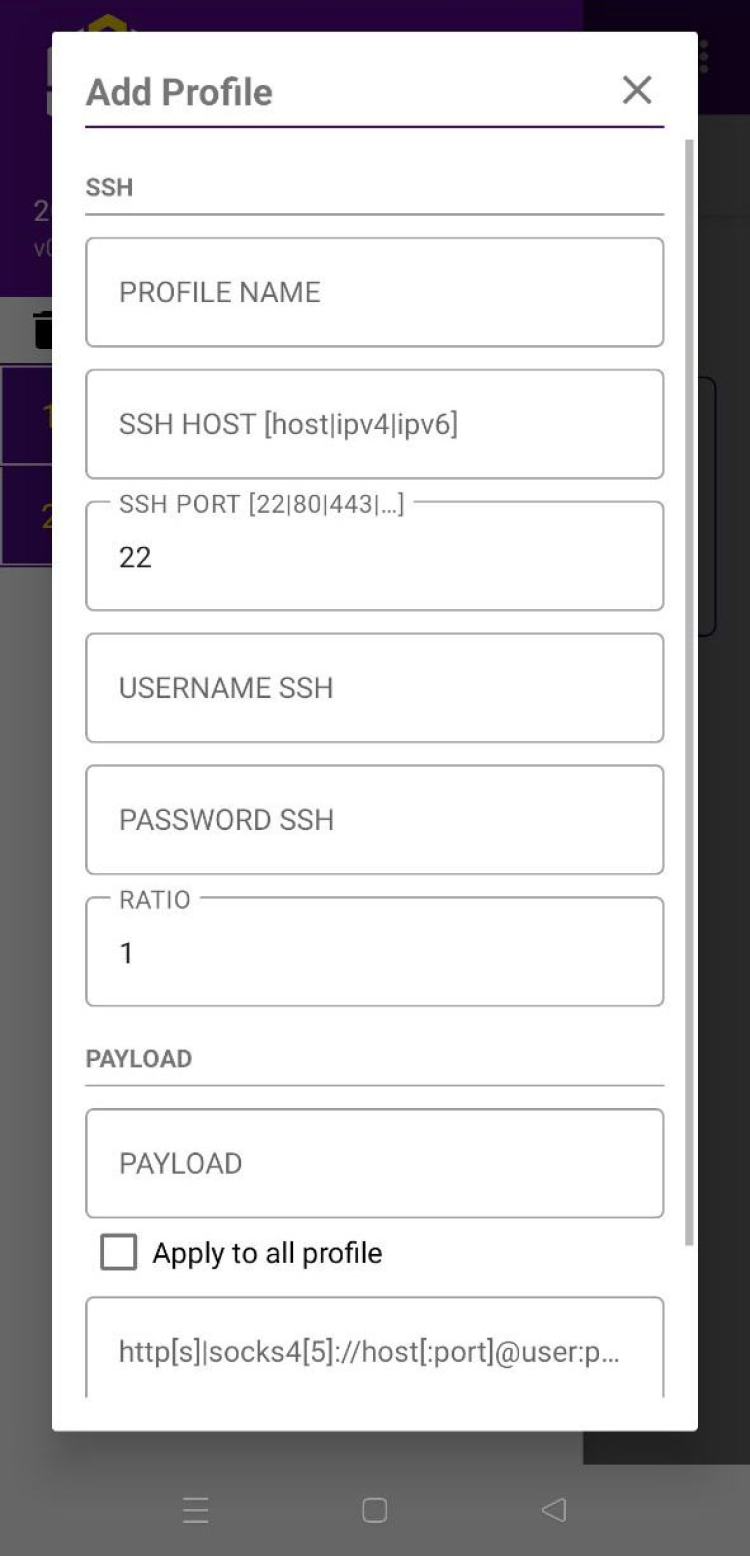Enter the SSH HOST input field
The image size is (750, 1556).
pyautogui.click(x=374, y=424)
